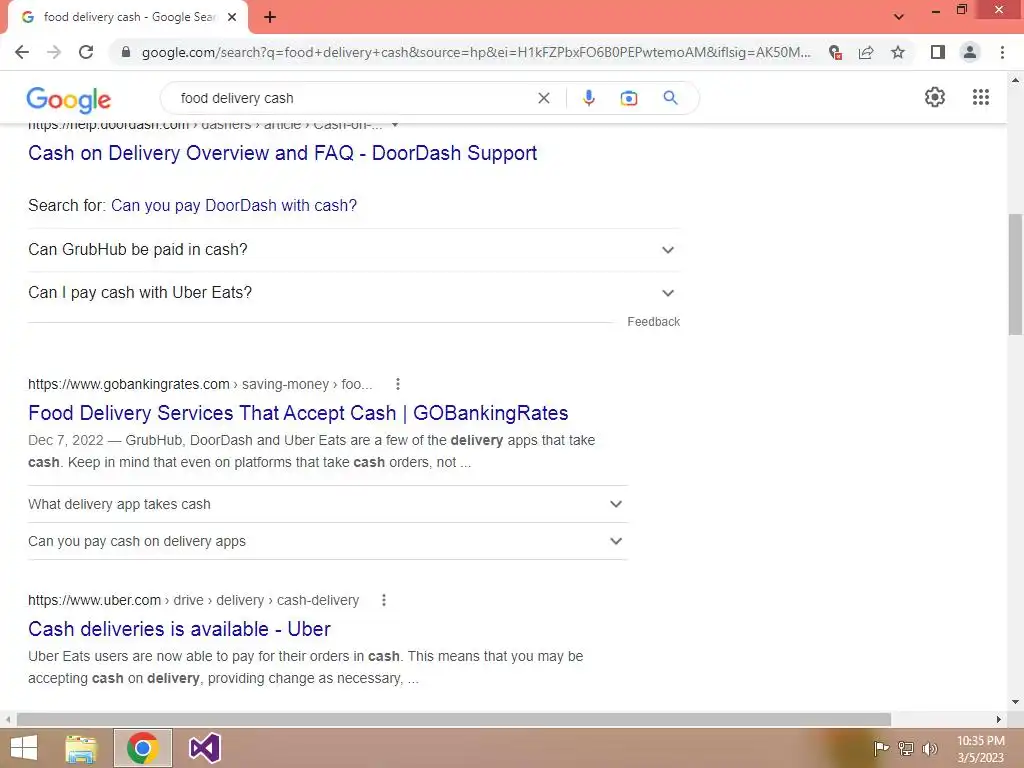1024x768 pixels.
Task: Reload the current page
Action: tap(86, 52)
